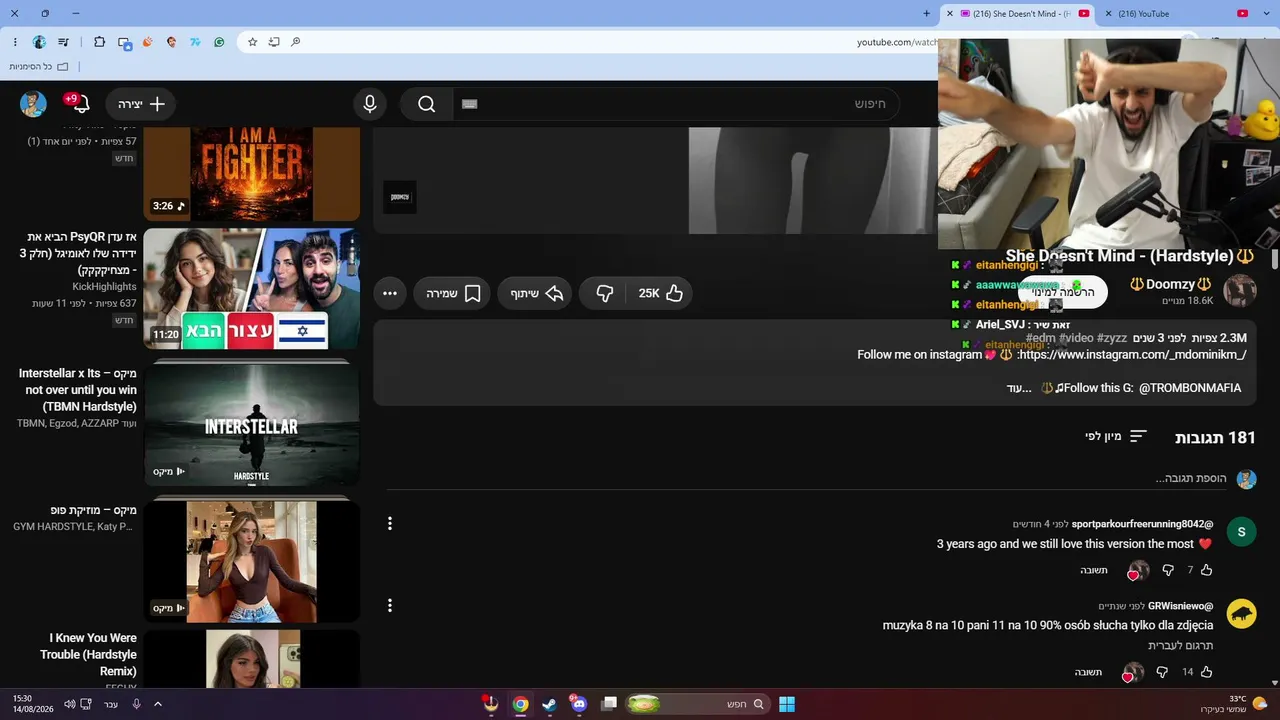The width and height of the screenshot is (1280, 720).
Task: Open Doomzy channel avatar
Action: (1240, 291)
